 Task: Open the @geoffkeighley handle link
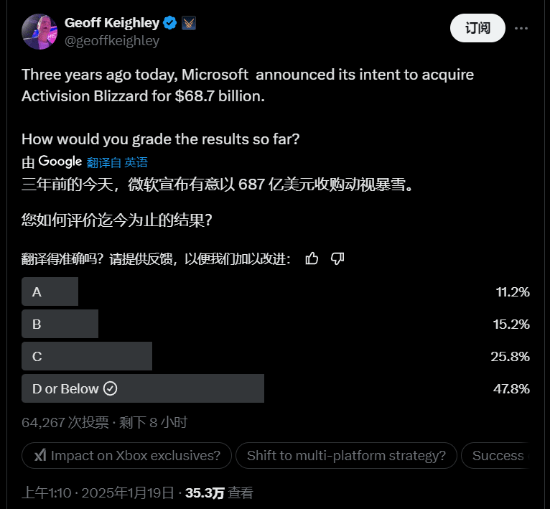[112, 41]
